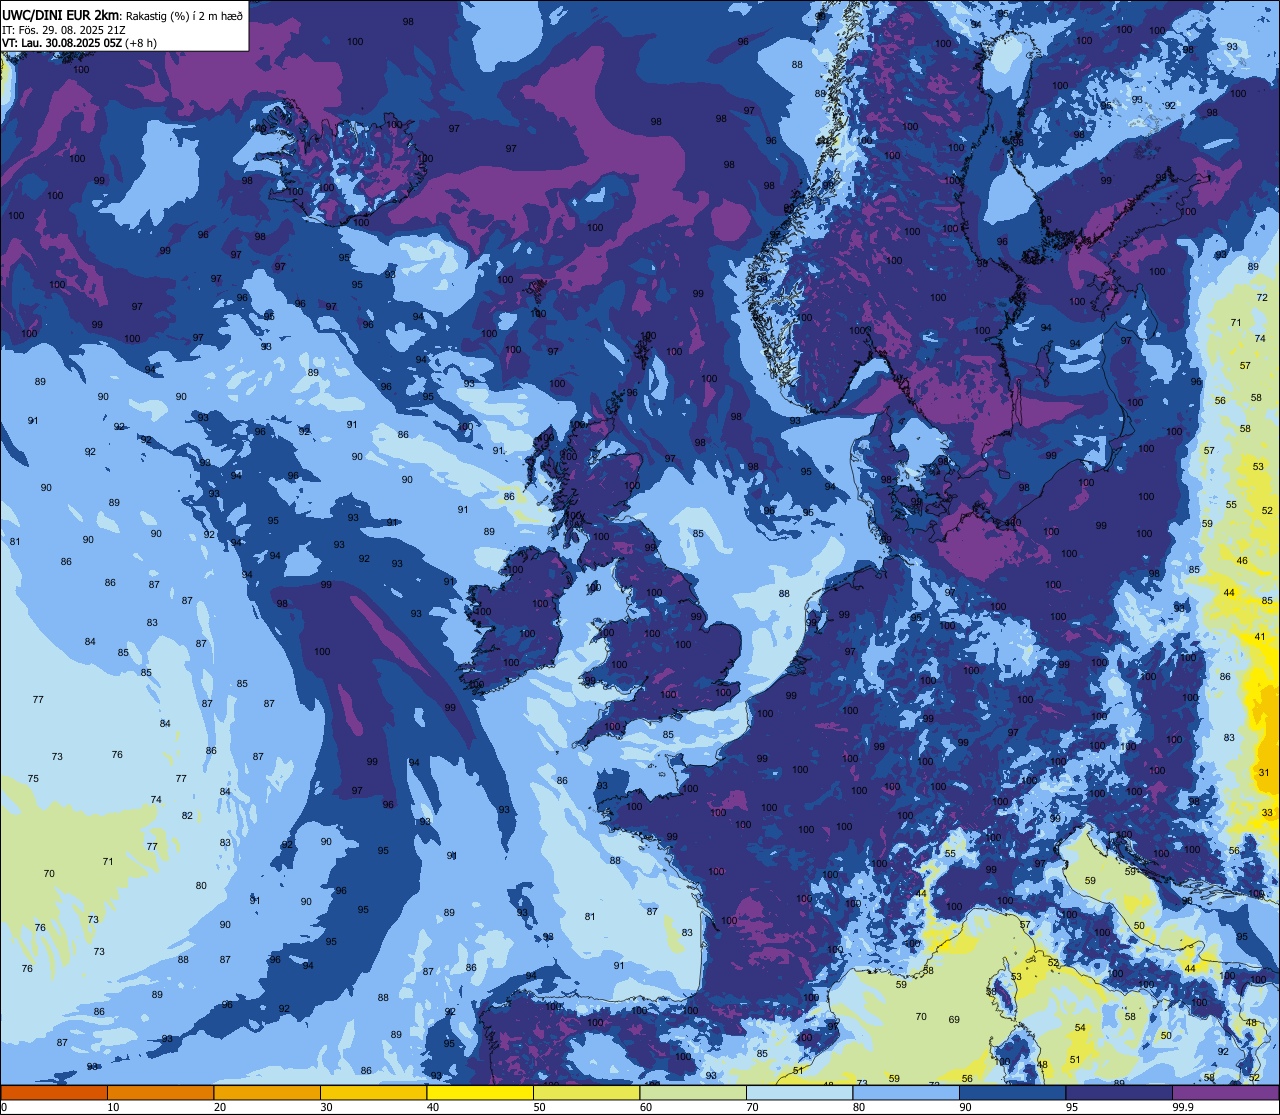
Task: Click the 50–60 % pale yellow legend swatch
Action: [586, 1092]
